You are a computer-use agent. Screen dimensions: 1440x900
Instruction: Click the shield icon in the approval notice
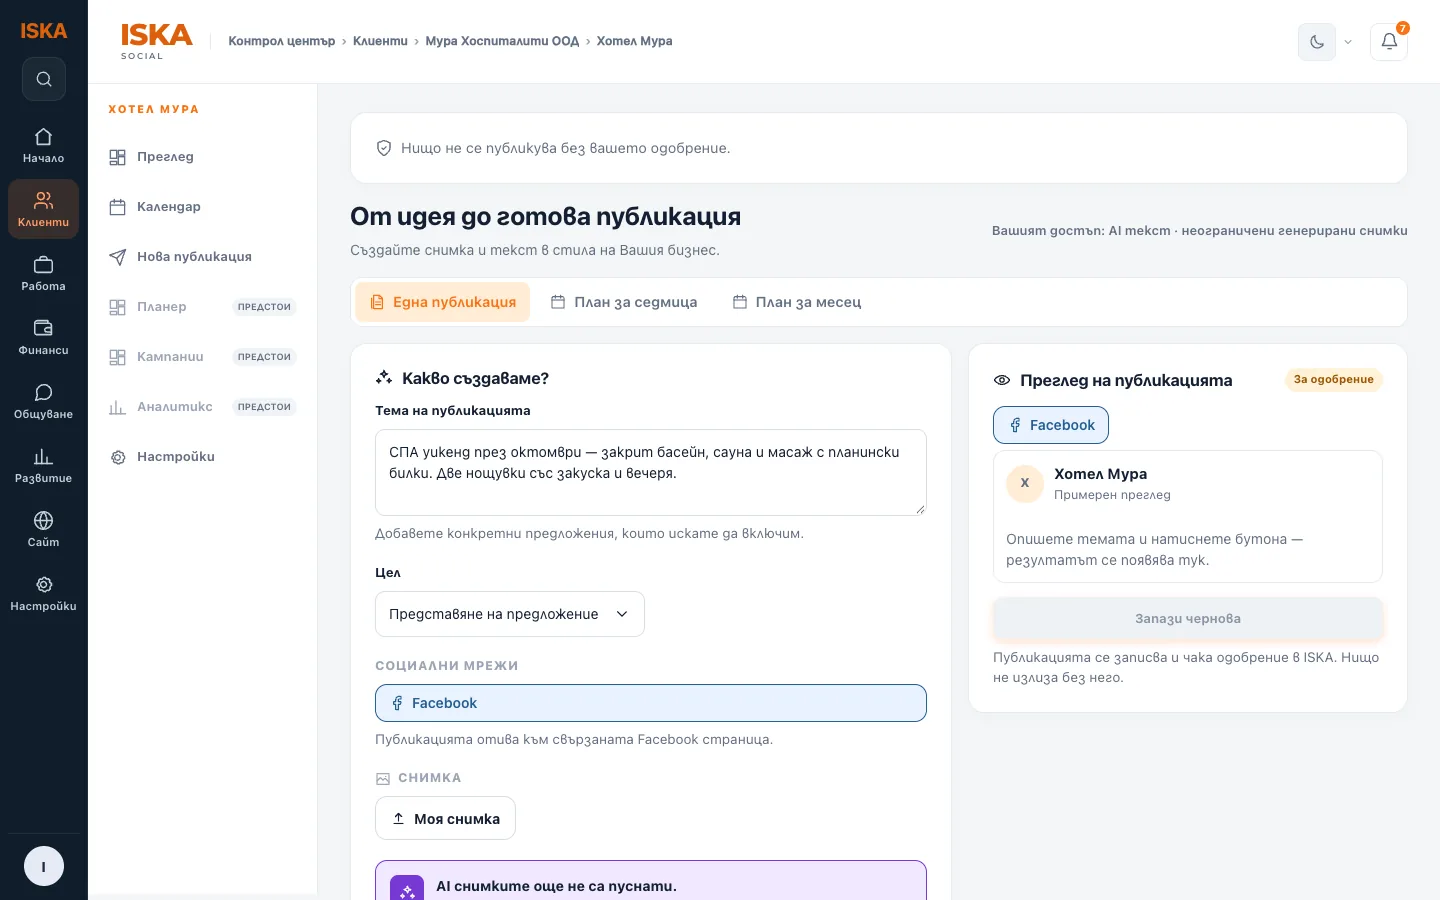(x=384, y=148)
